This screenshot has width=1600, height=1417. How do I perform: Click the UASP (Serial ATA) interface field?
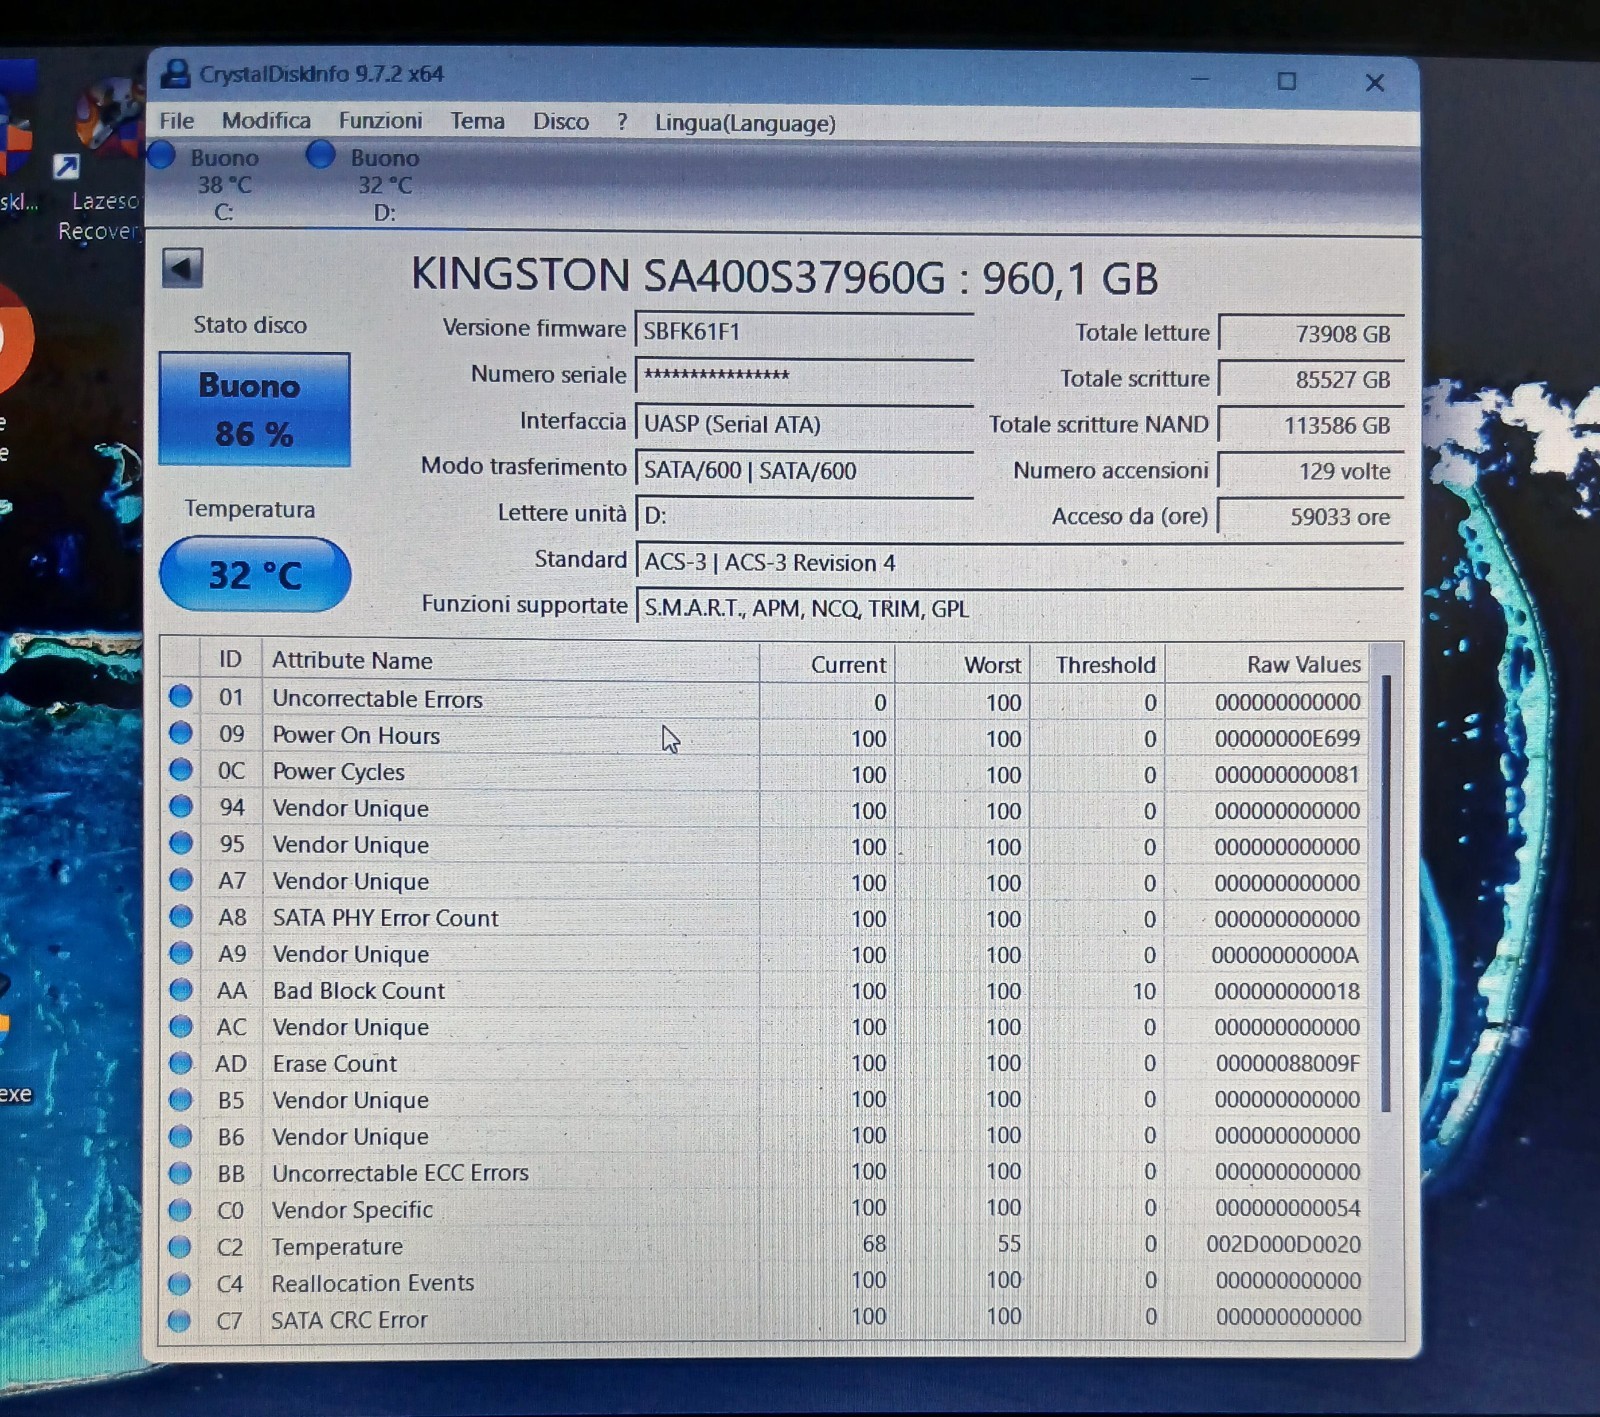pyautogui.click(x=804, y=423)
